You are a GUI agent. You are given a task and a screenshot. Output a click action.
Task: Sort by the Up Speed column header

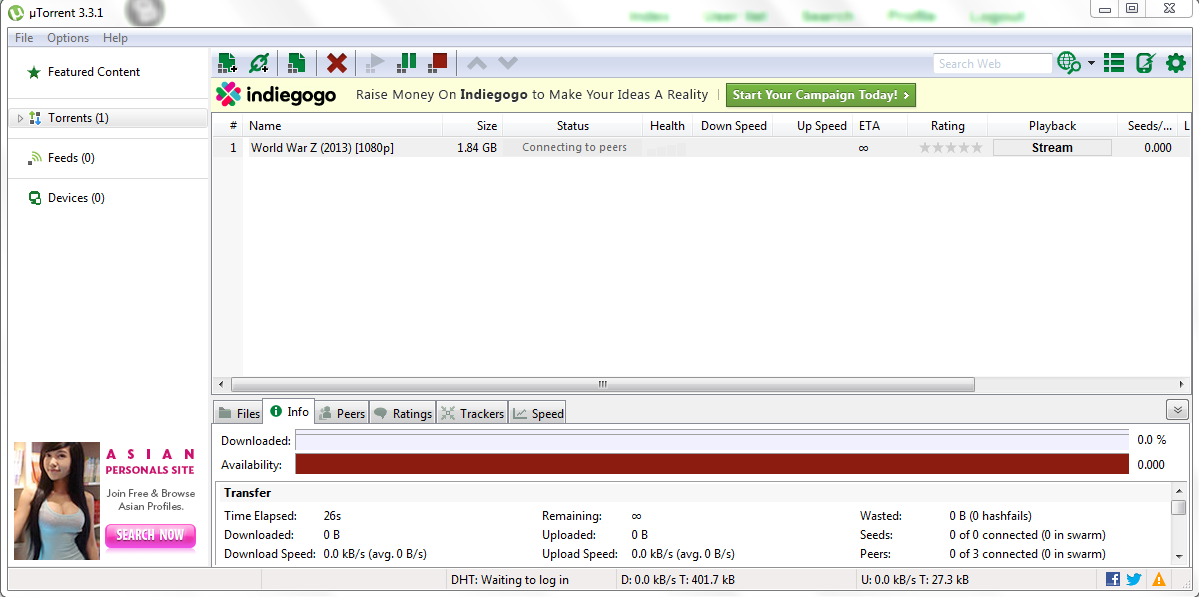pyautogui.click(x=813, y=126)
